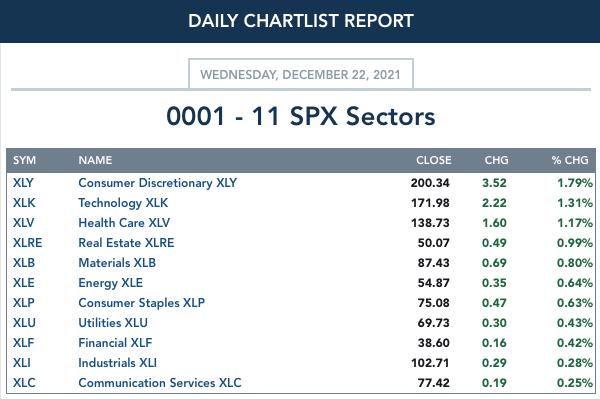The width and height of the screenshot is (600, 399).
Task: Open the XLY symbol link
Action: [23, 183]
